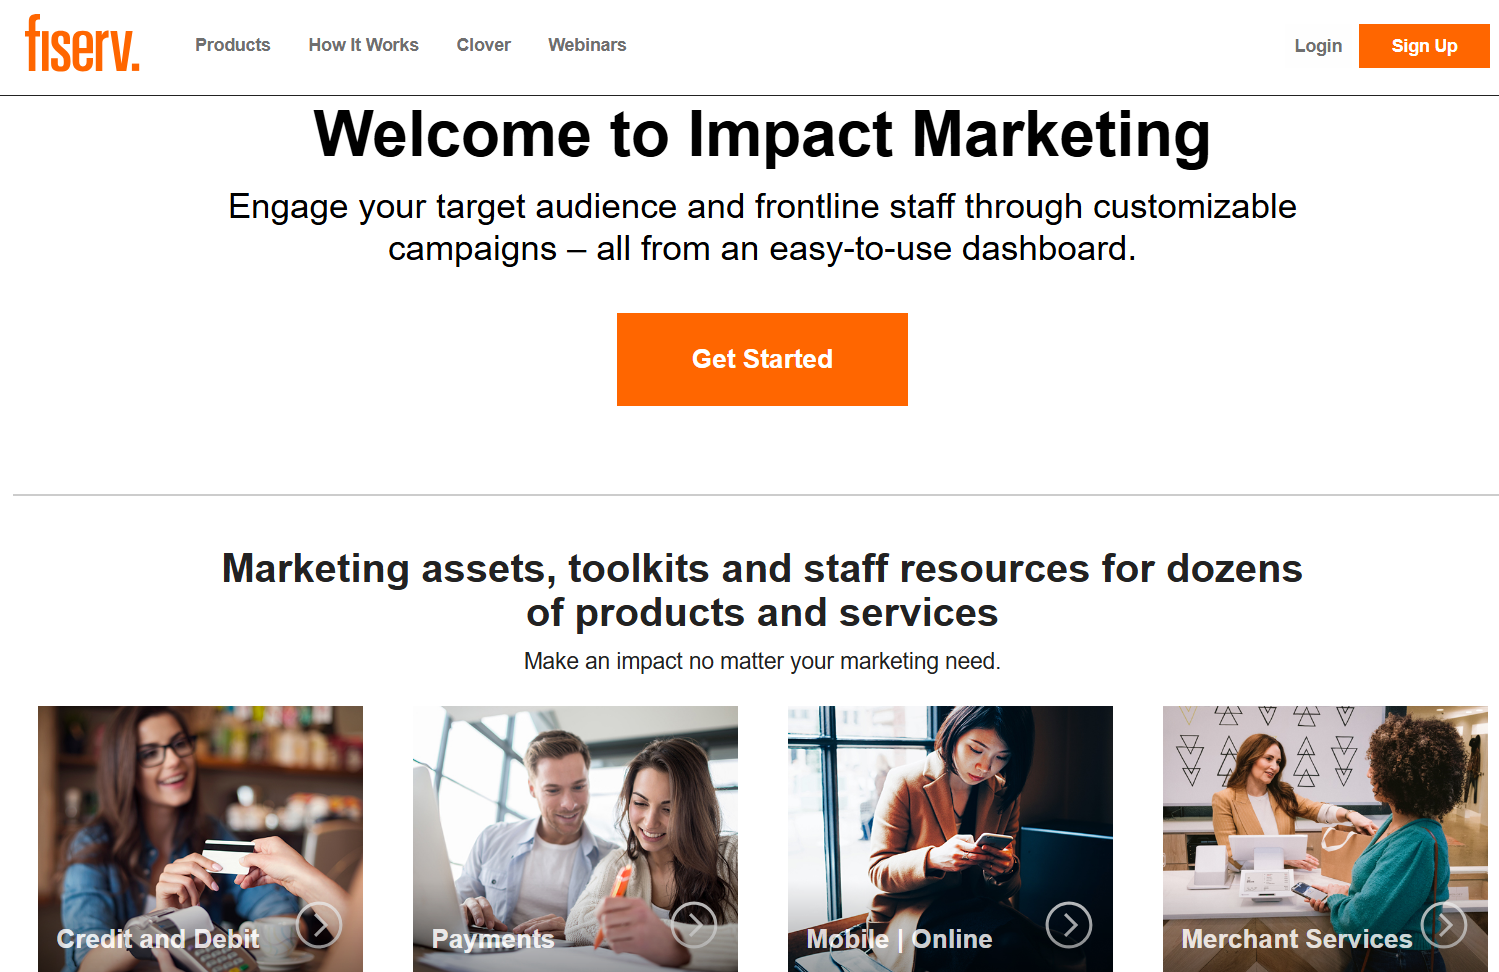Open the Merchant Services photo tile
The image size is (1499, 972).
pos(1325,839)
